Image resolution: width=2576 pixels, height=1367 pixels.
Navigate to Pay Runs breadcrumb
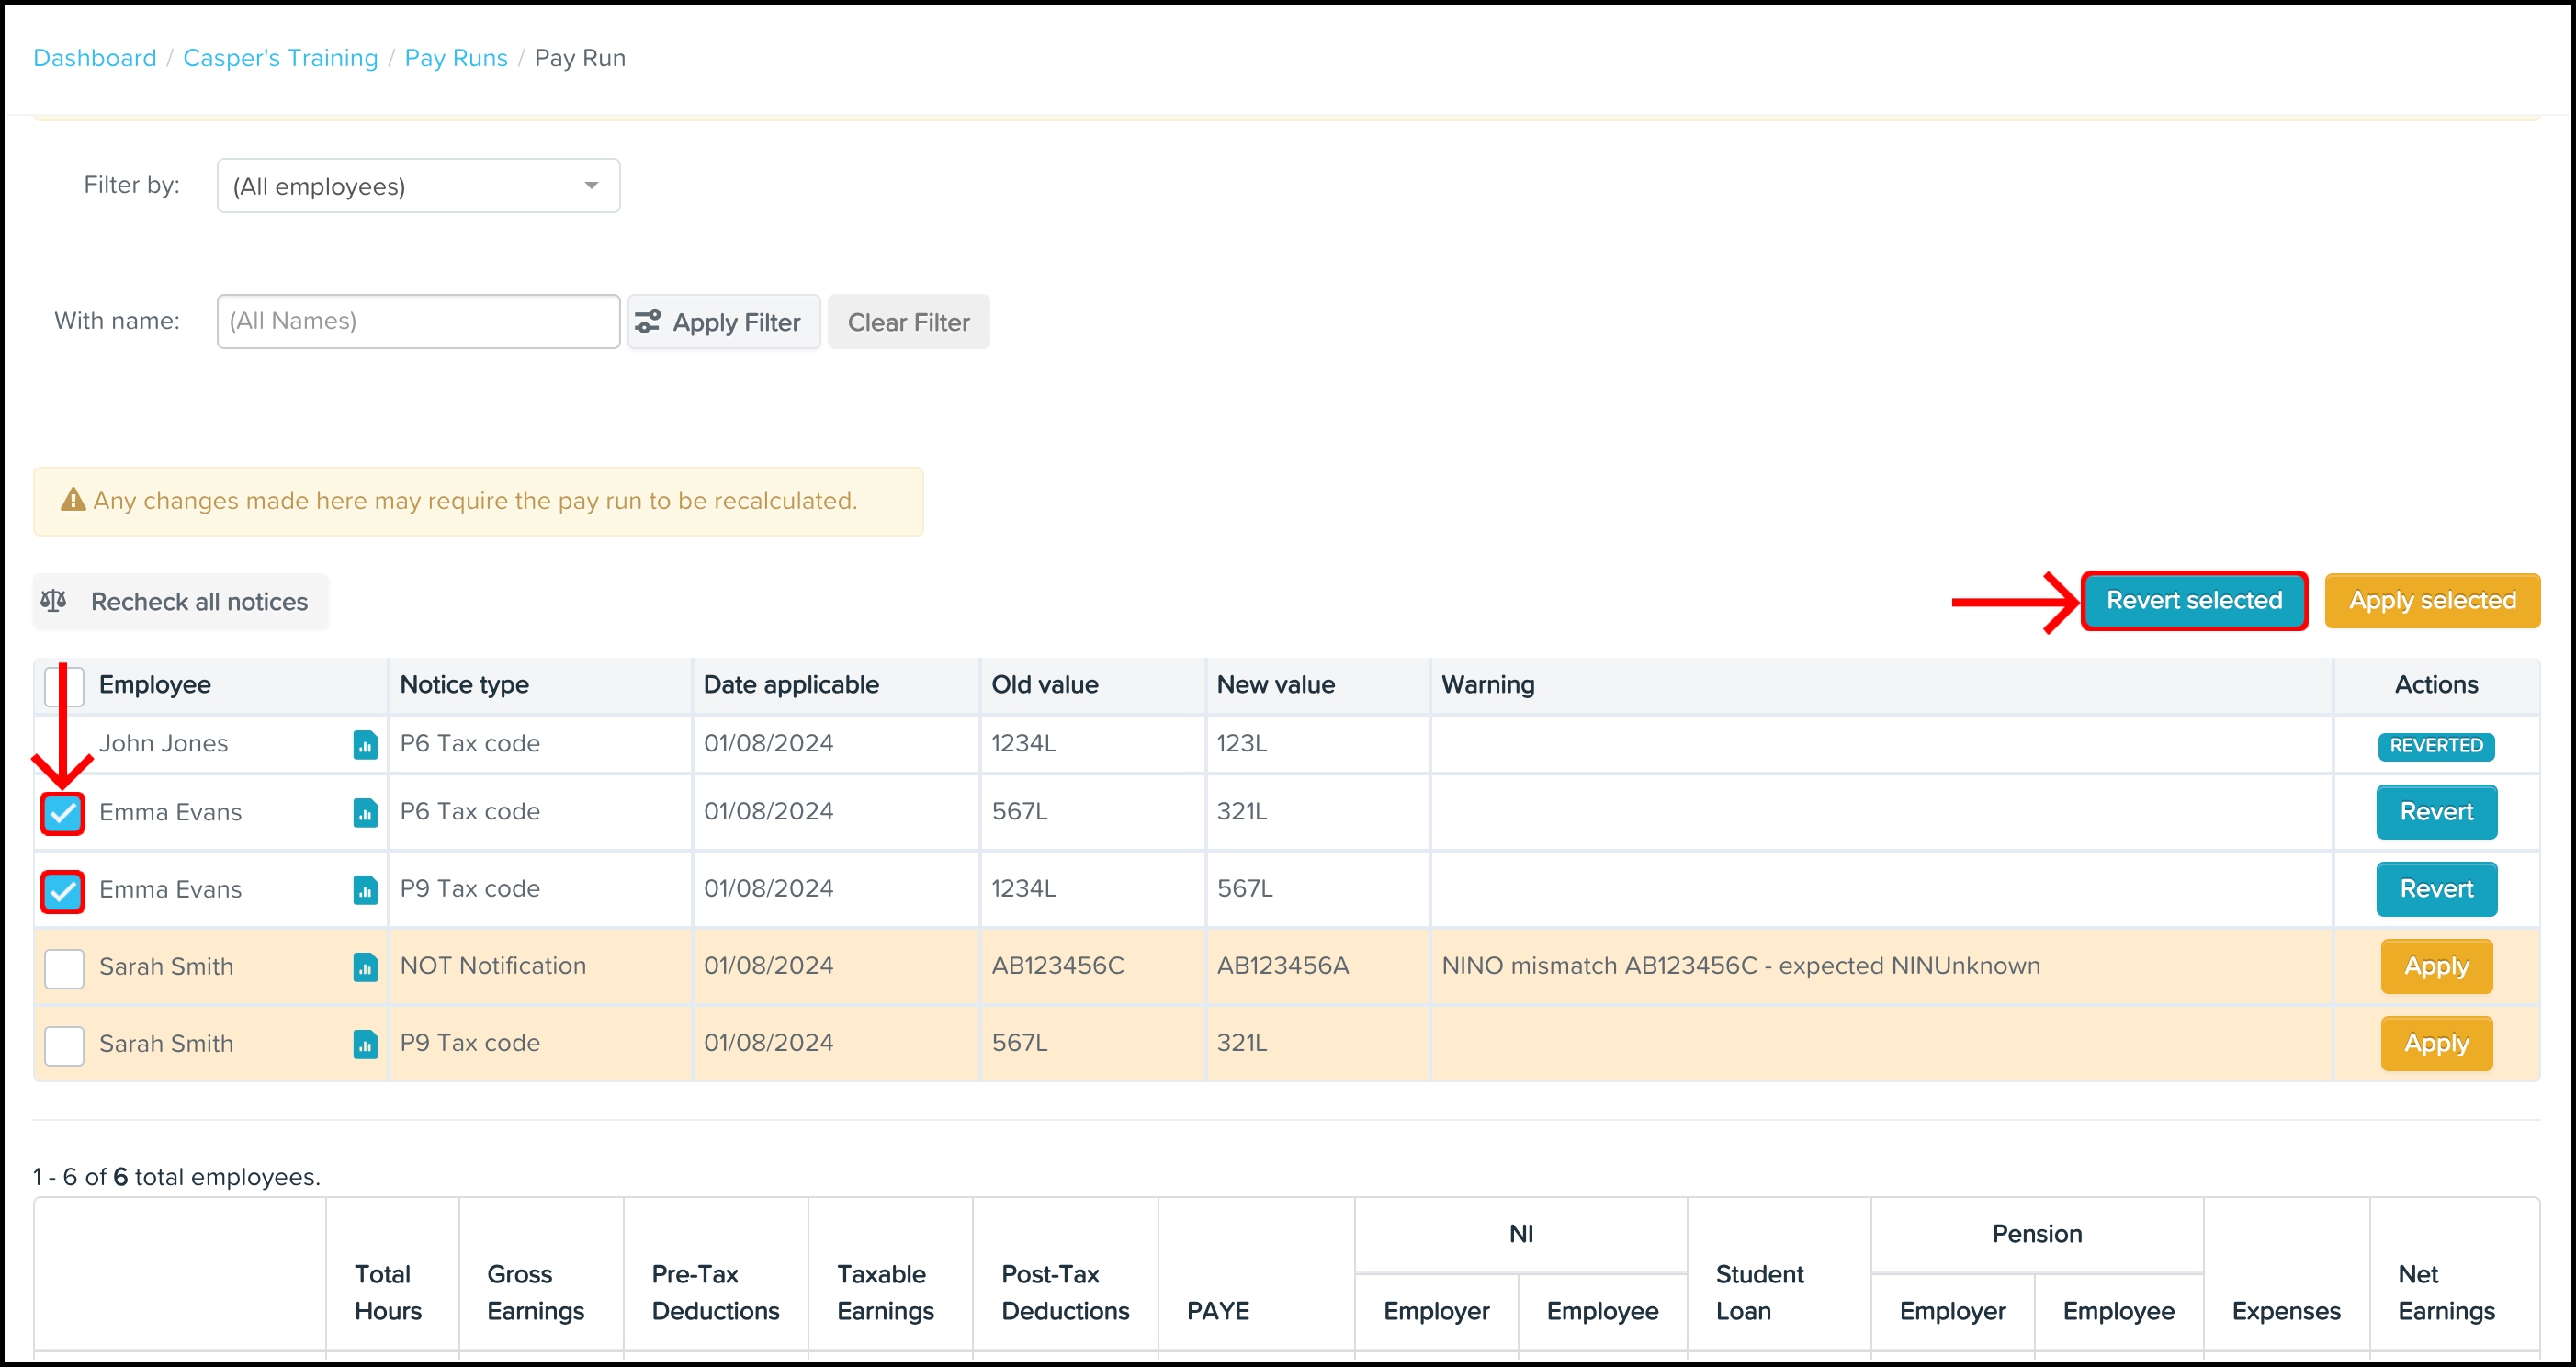[x=456, y=58]
